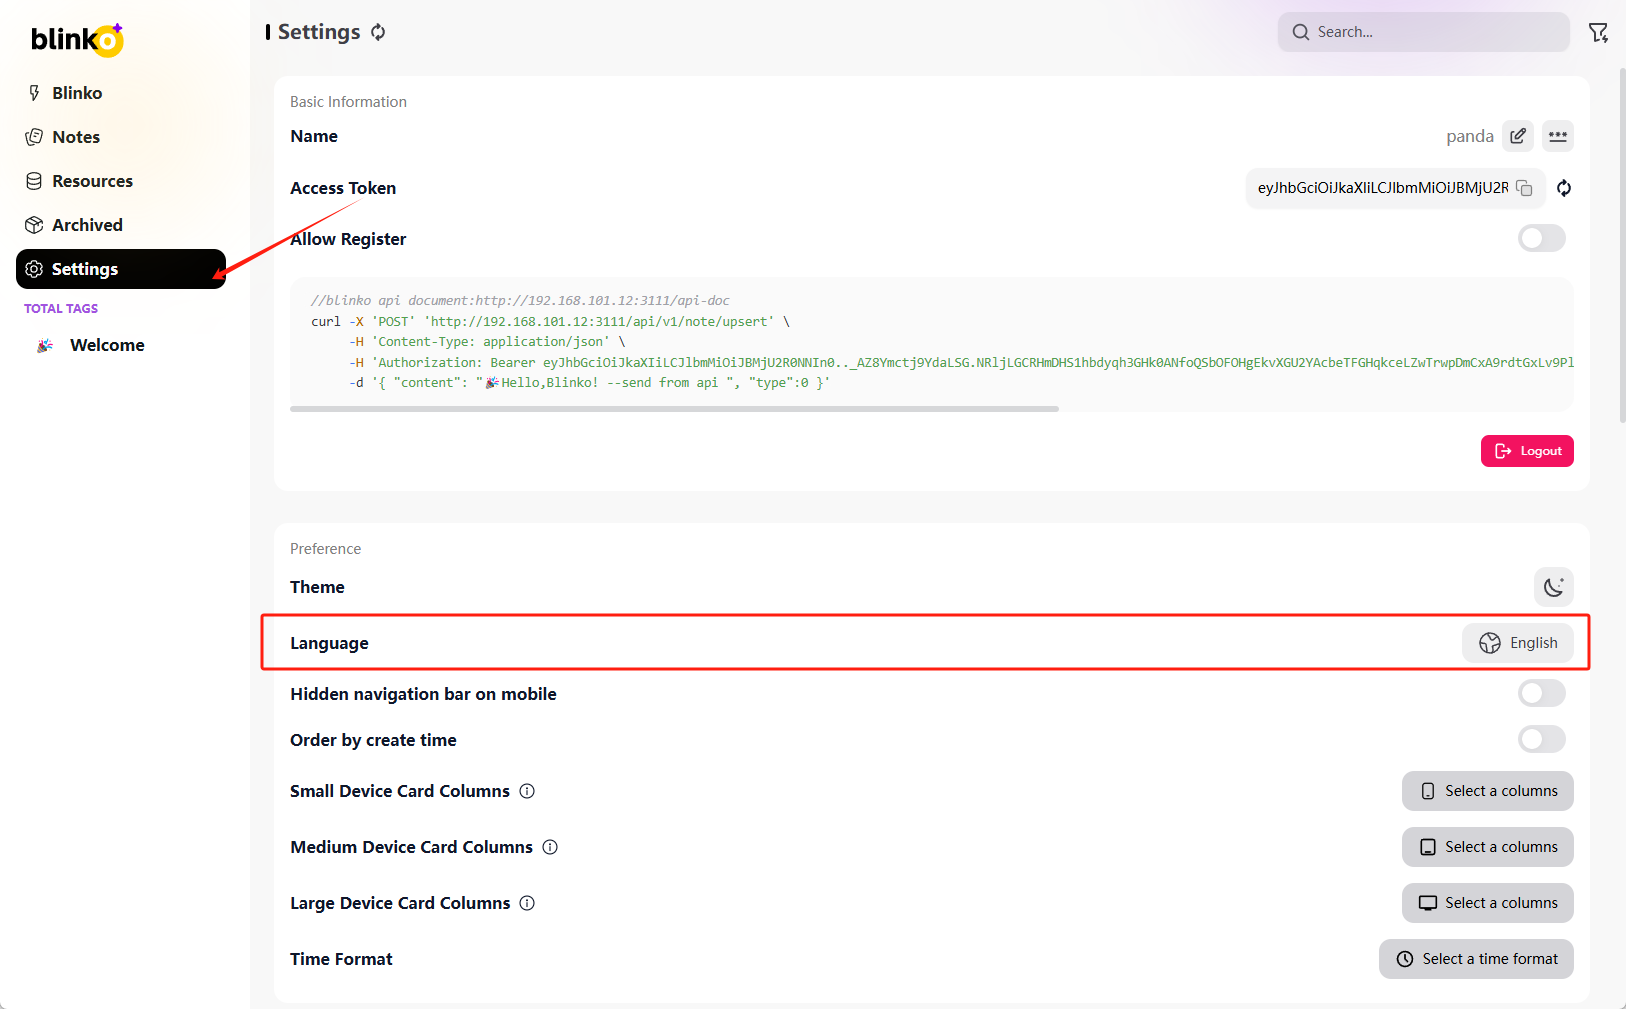
Task: Switch theme with the moon icon
Action: coord(1553,587)
